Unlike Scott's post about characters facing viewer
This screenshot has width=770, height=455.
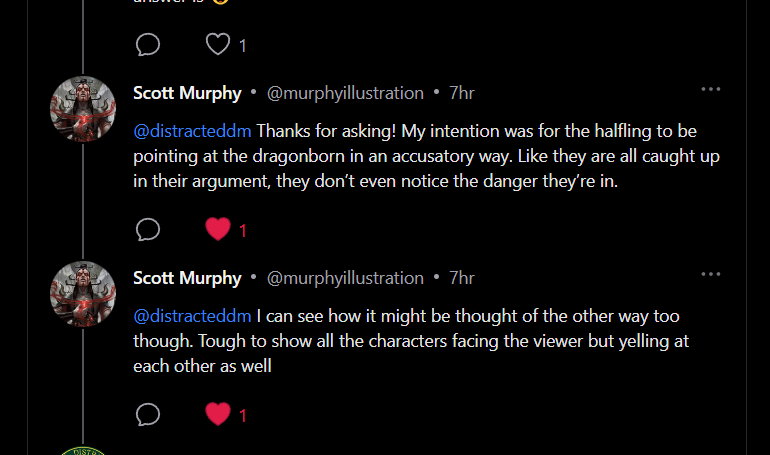pyautogui.click(x=218, y=414)
